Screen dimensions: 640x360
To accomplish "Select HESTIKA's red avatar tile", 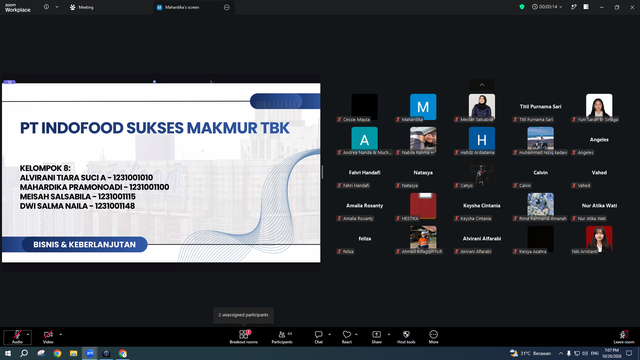I will coord(423,207).
